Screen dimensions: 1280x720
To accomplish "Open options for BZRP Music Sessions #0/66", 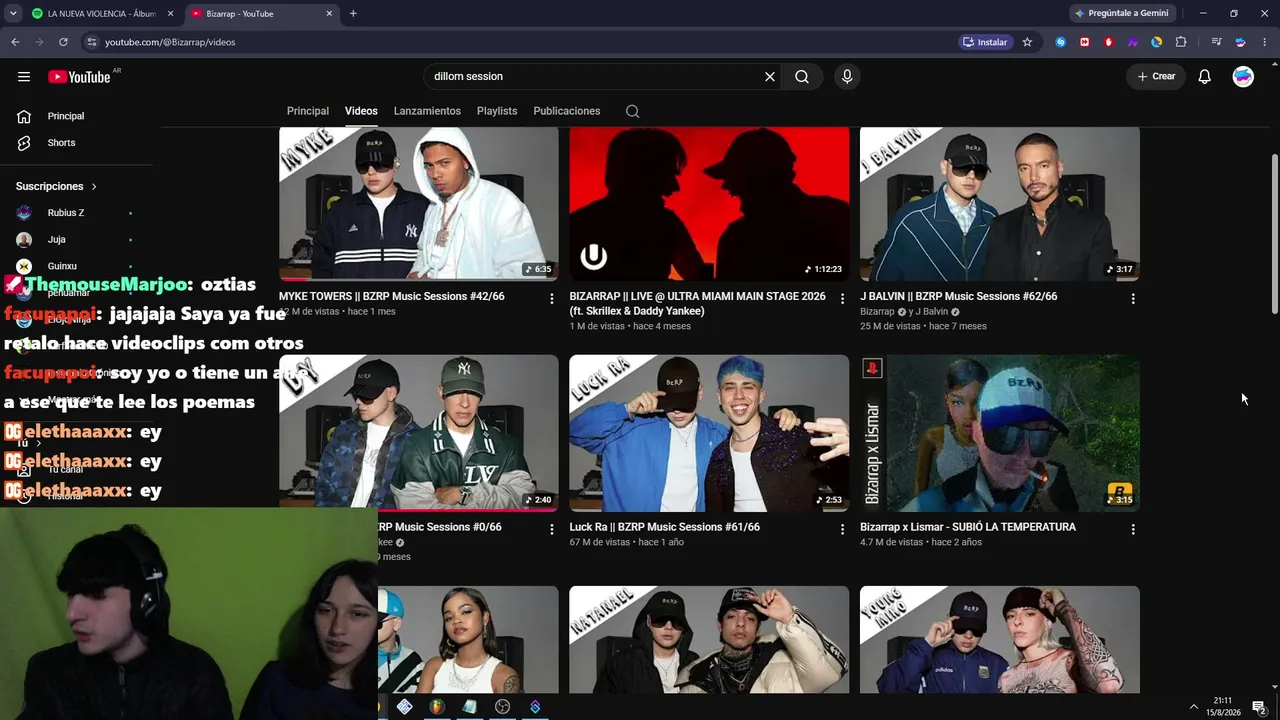I will (x=552, y=529).
